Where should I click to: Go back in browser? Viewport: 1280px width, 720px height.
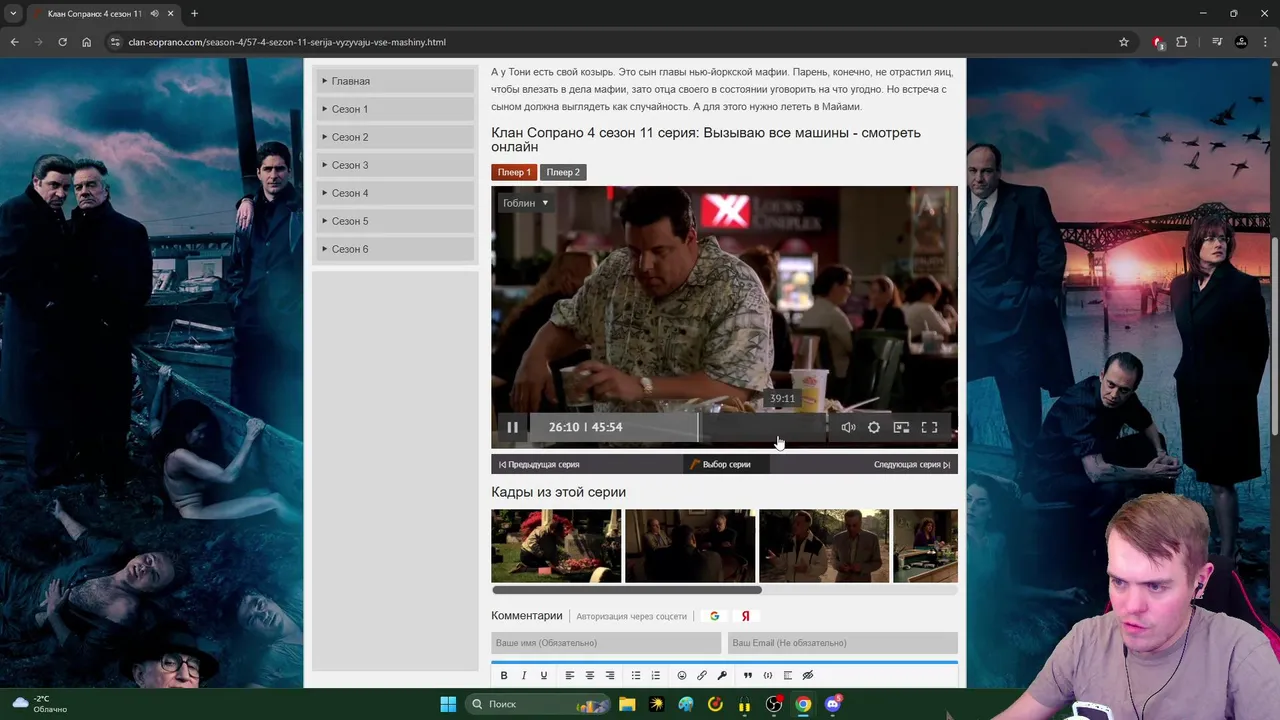click(14, 42)
